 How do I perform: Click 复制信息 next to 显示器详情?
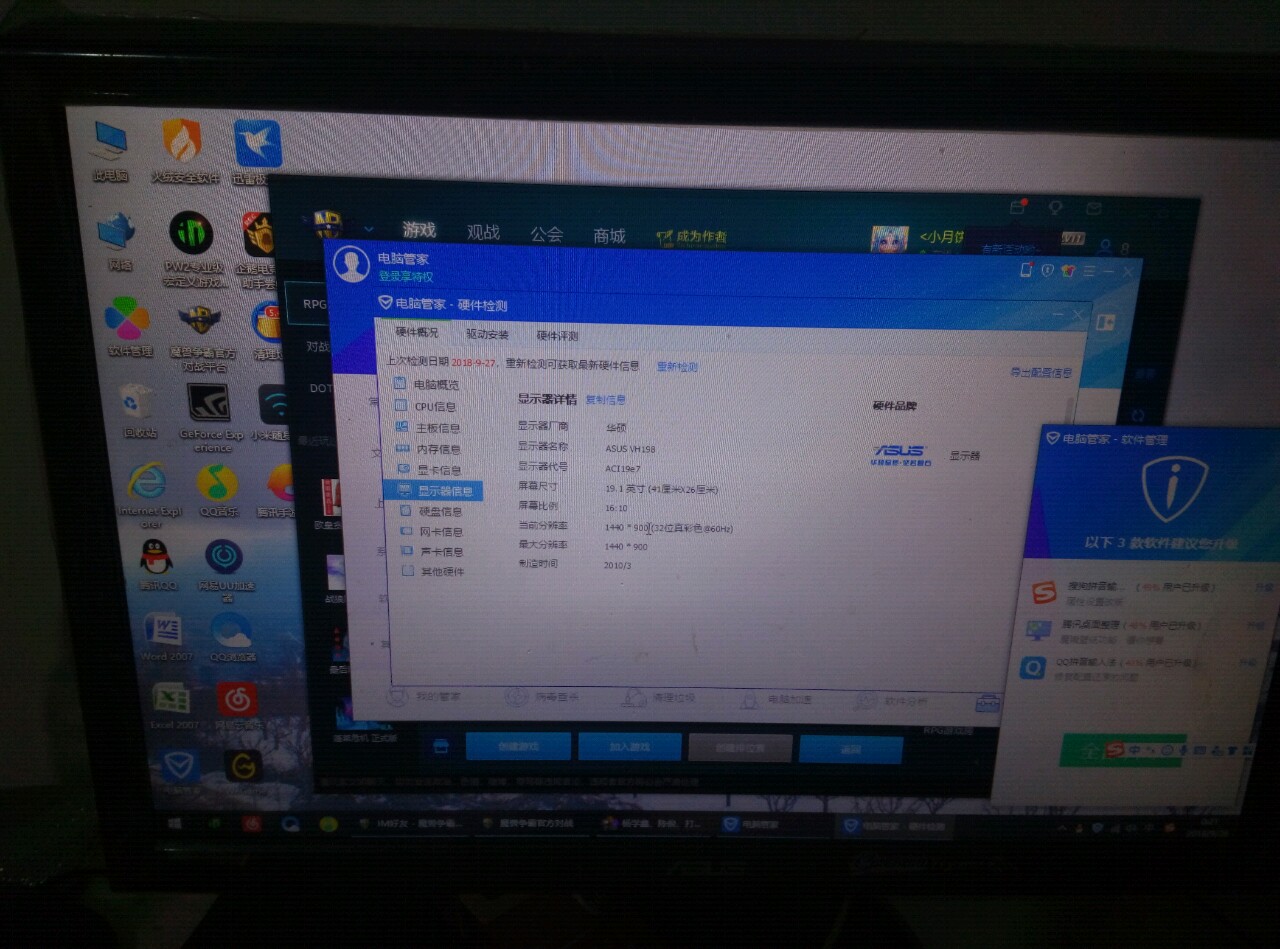pyautogui.click(x=606, y=400)
